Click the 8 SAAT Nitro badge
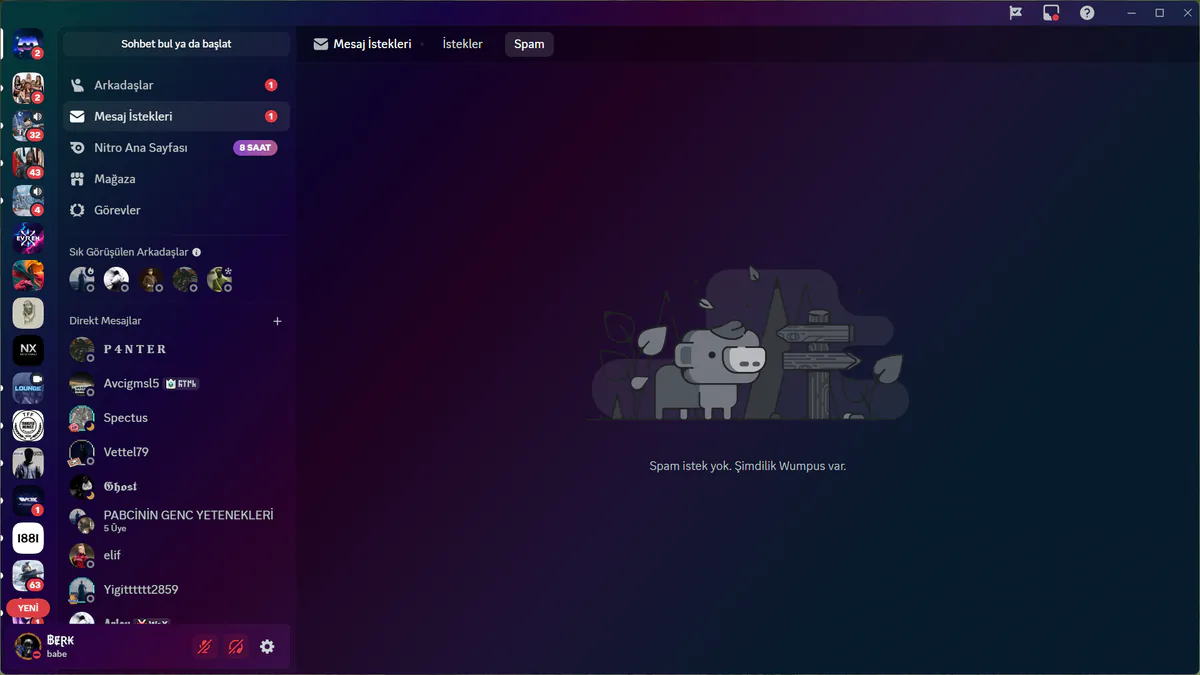This screenshot has width=1200, height=675. [x=255, y=148]
